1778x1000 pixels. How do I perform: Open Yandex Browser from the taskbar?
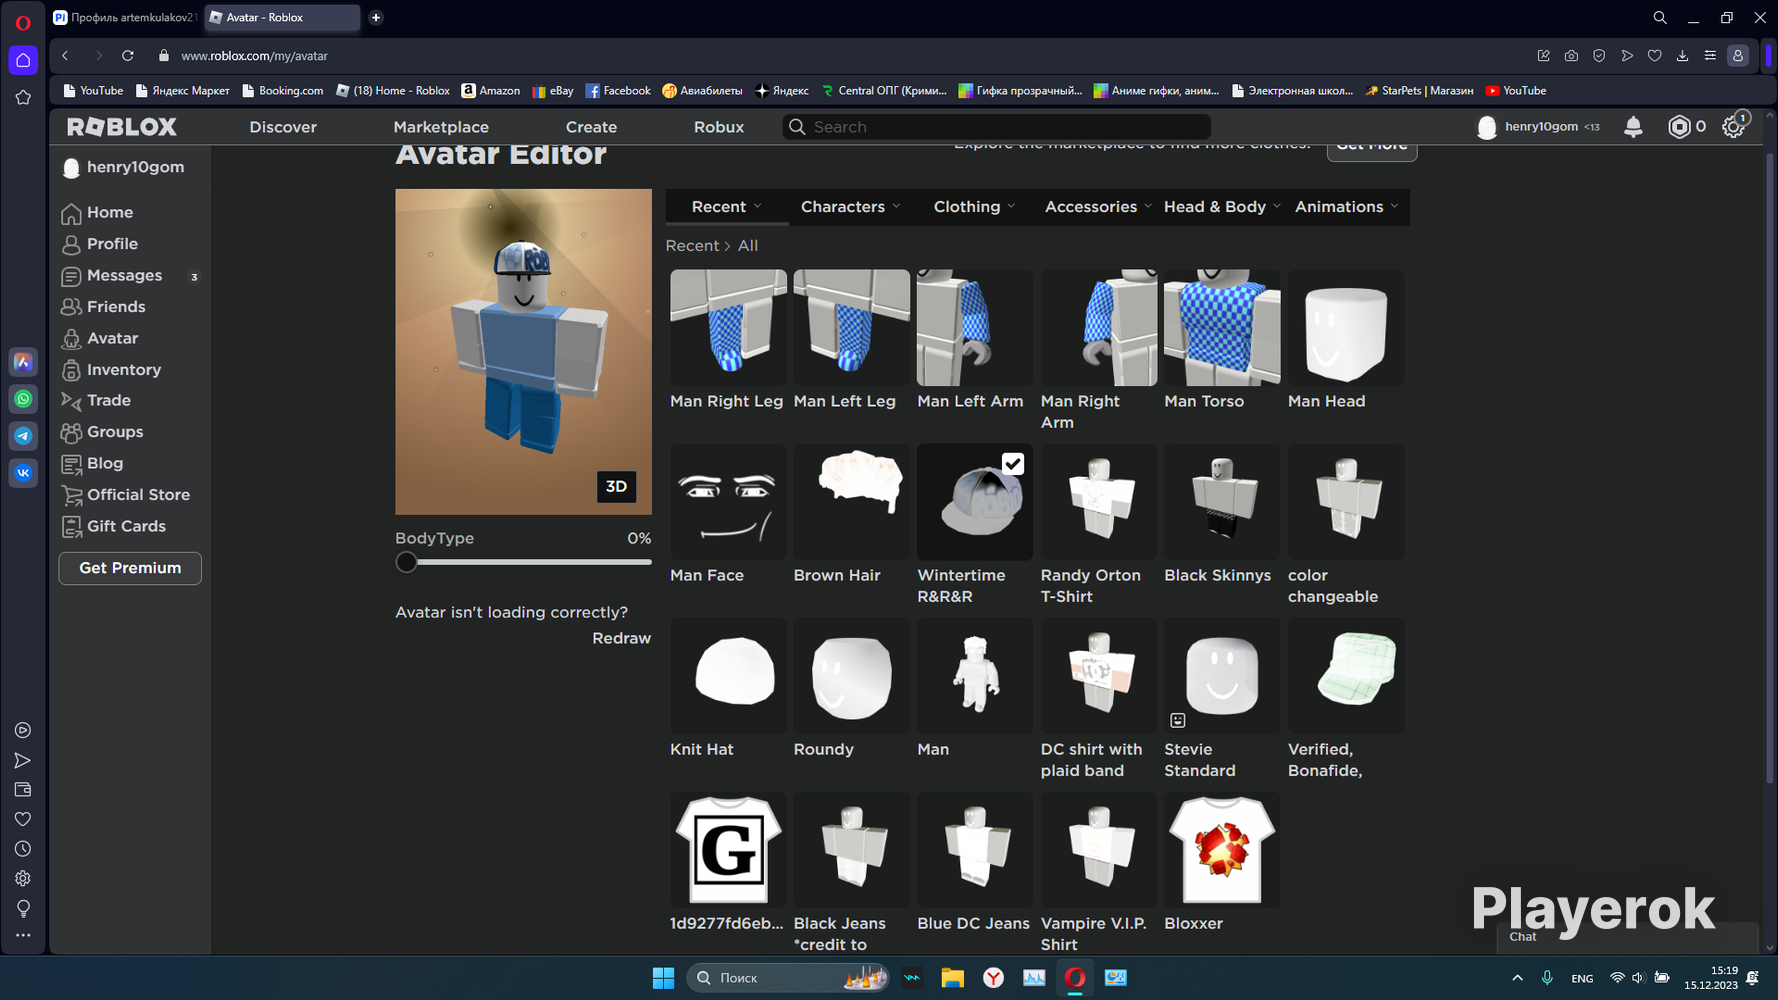point(993,978)
